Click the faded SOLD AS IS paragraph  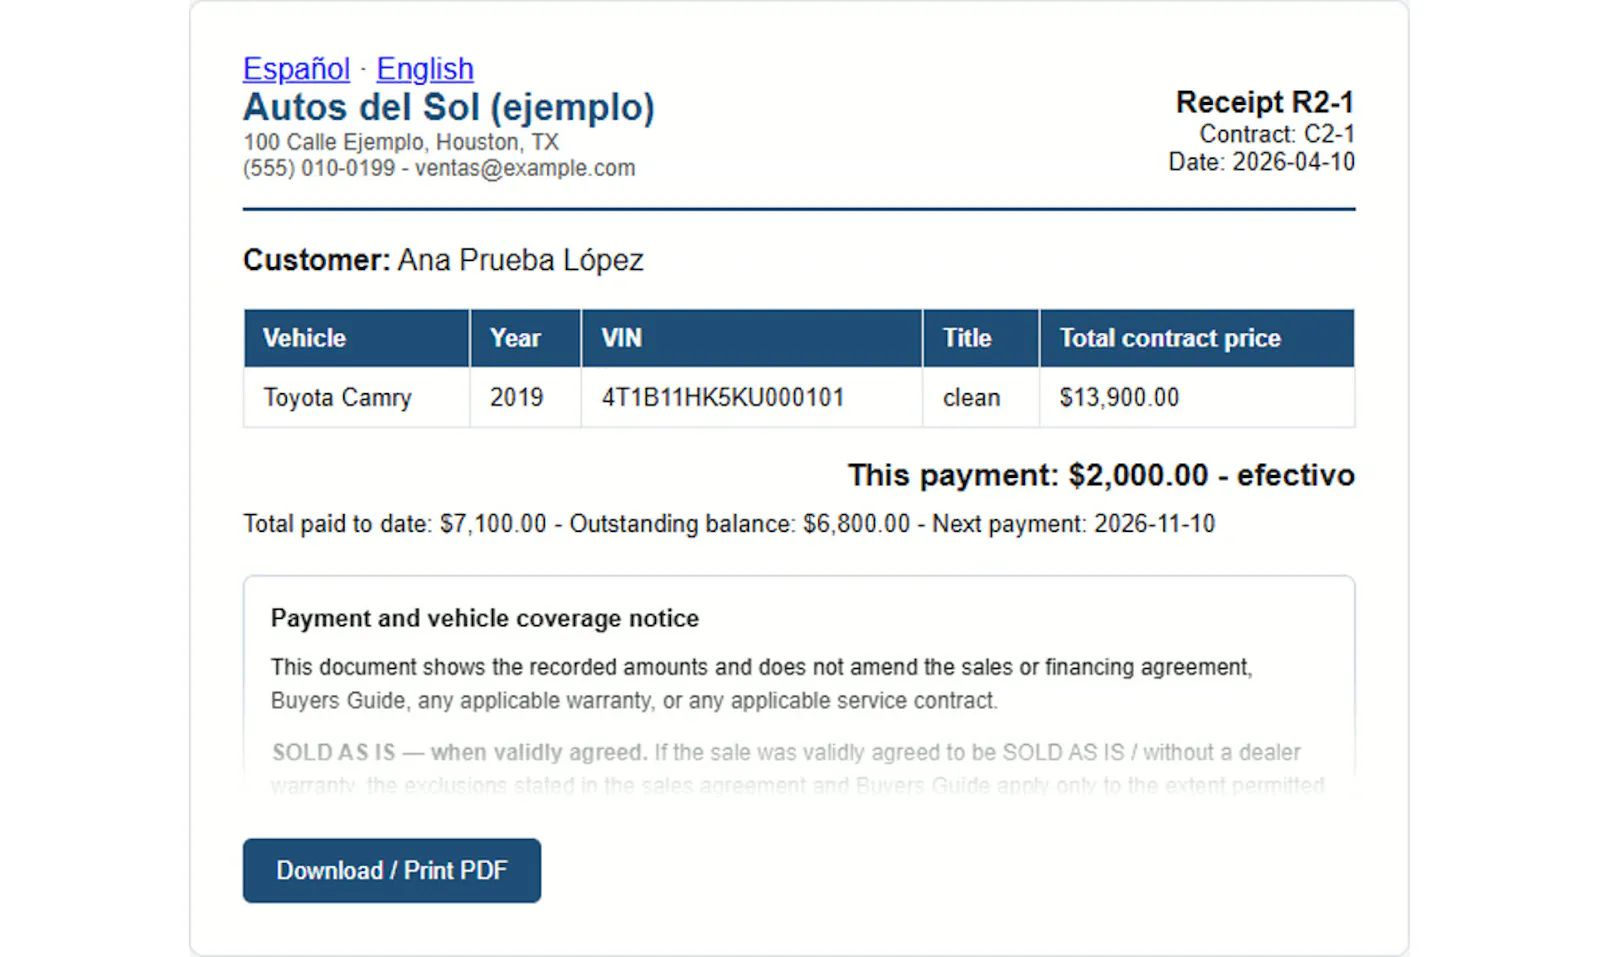point(798,768)
